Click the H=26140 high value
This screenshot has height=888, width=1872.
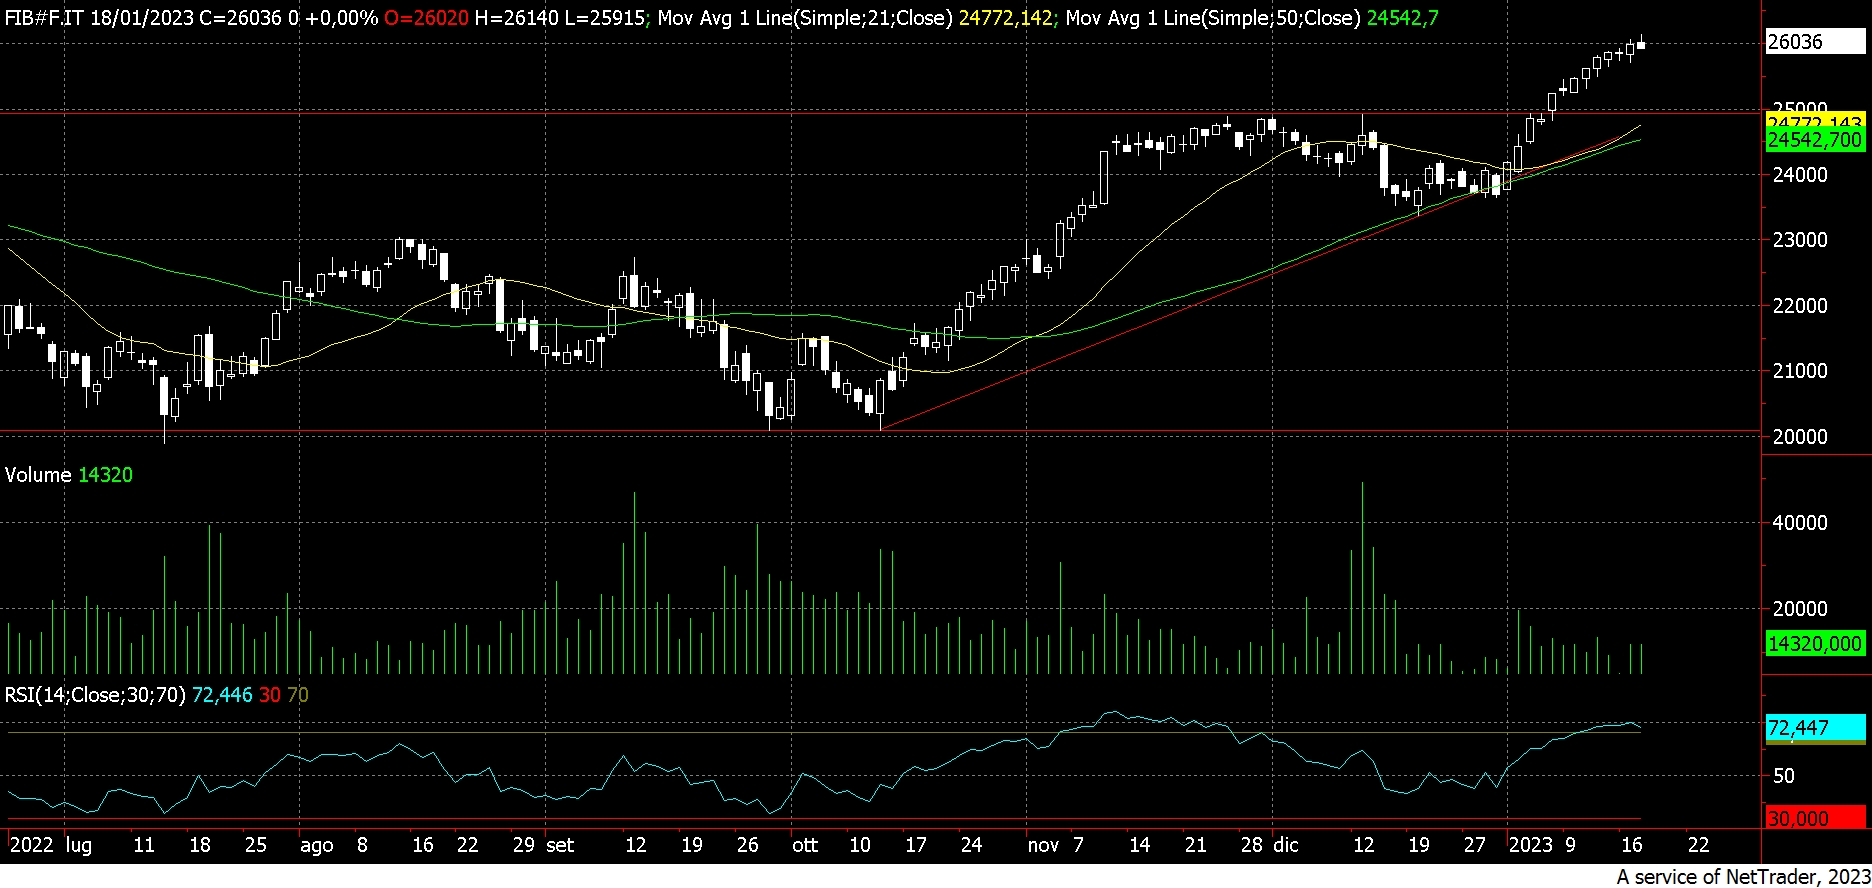pos(516,18)
